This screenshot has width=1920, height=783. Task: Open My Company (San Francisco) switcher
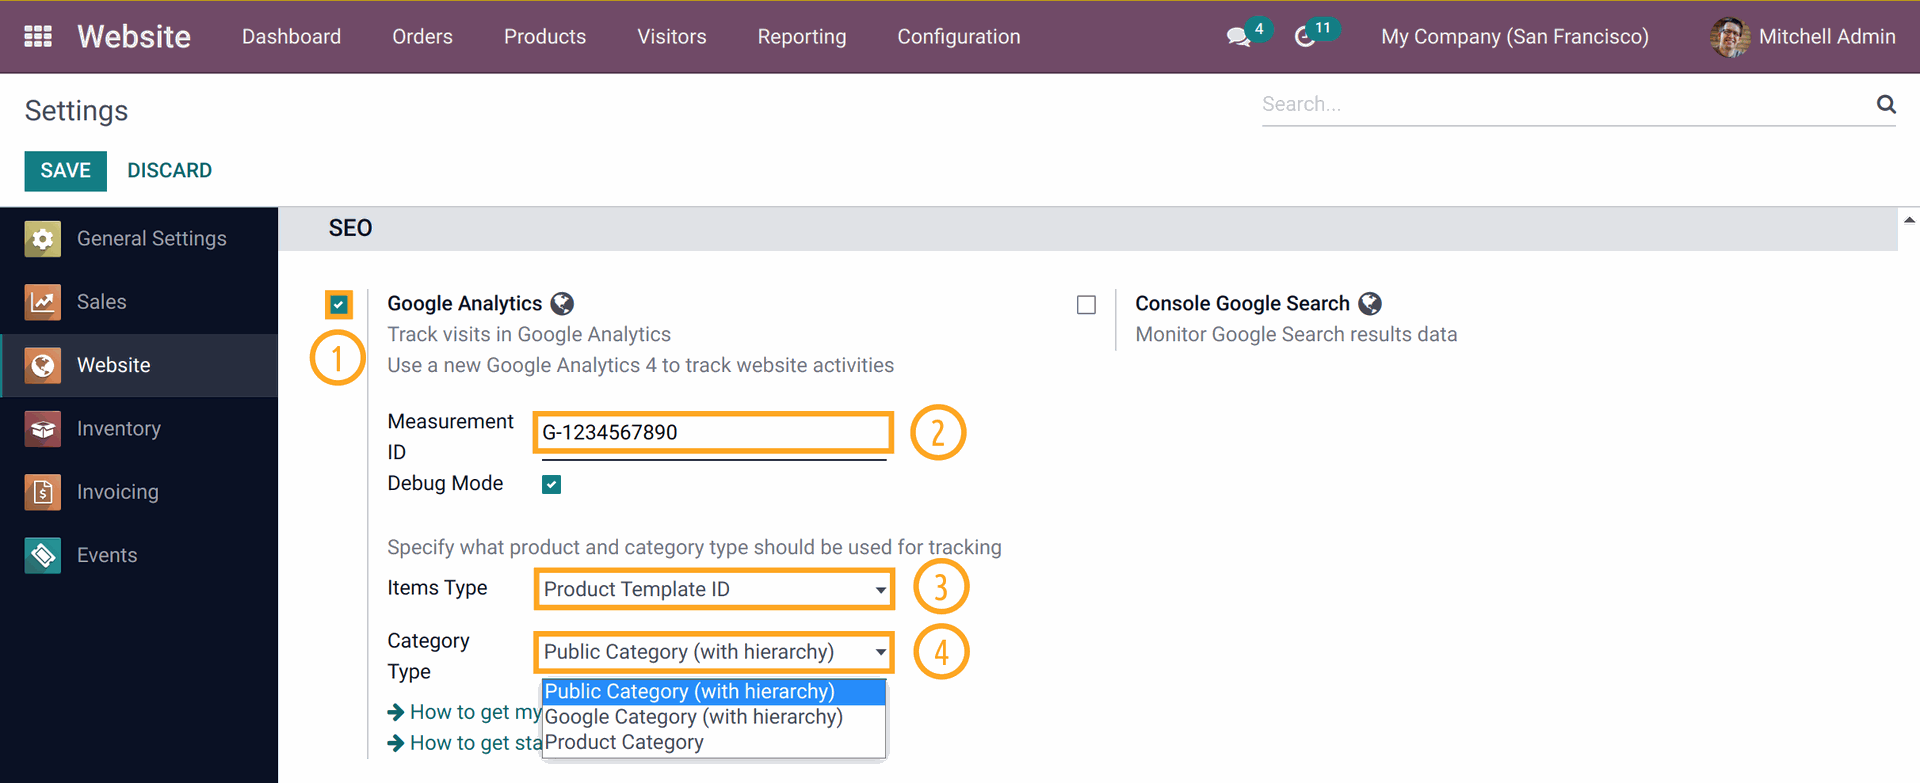tap(1514, 37)
